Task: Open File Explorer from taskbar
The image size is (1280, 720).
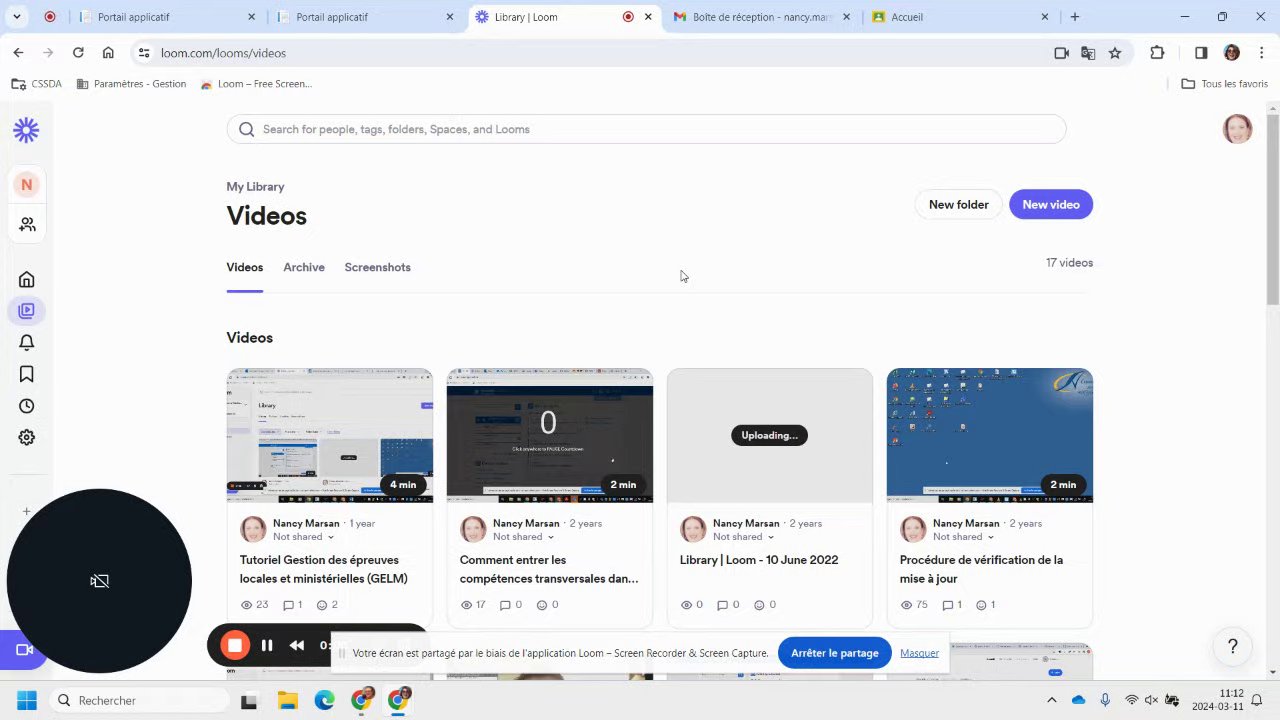Action: click(x=287, y=700)
